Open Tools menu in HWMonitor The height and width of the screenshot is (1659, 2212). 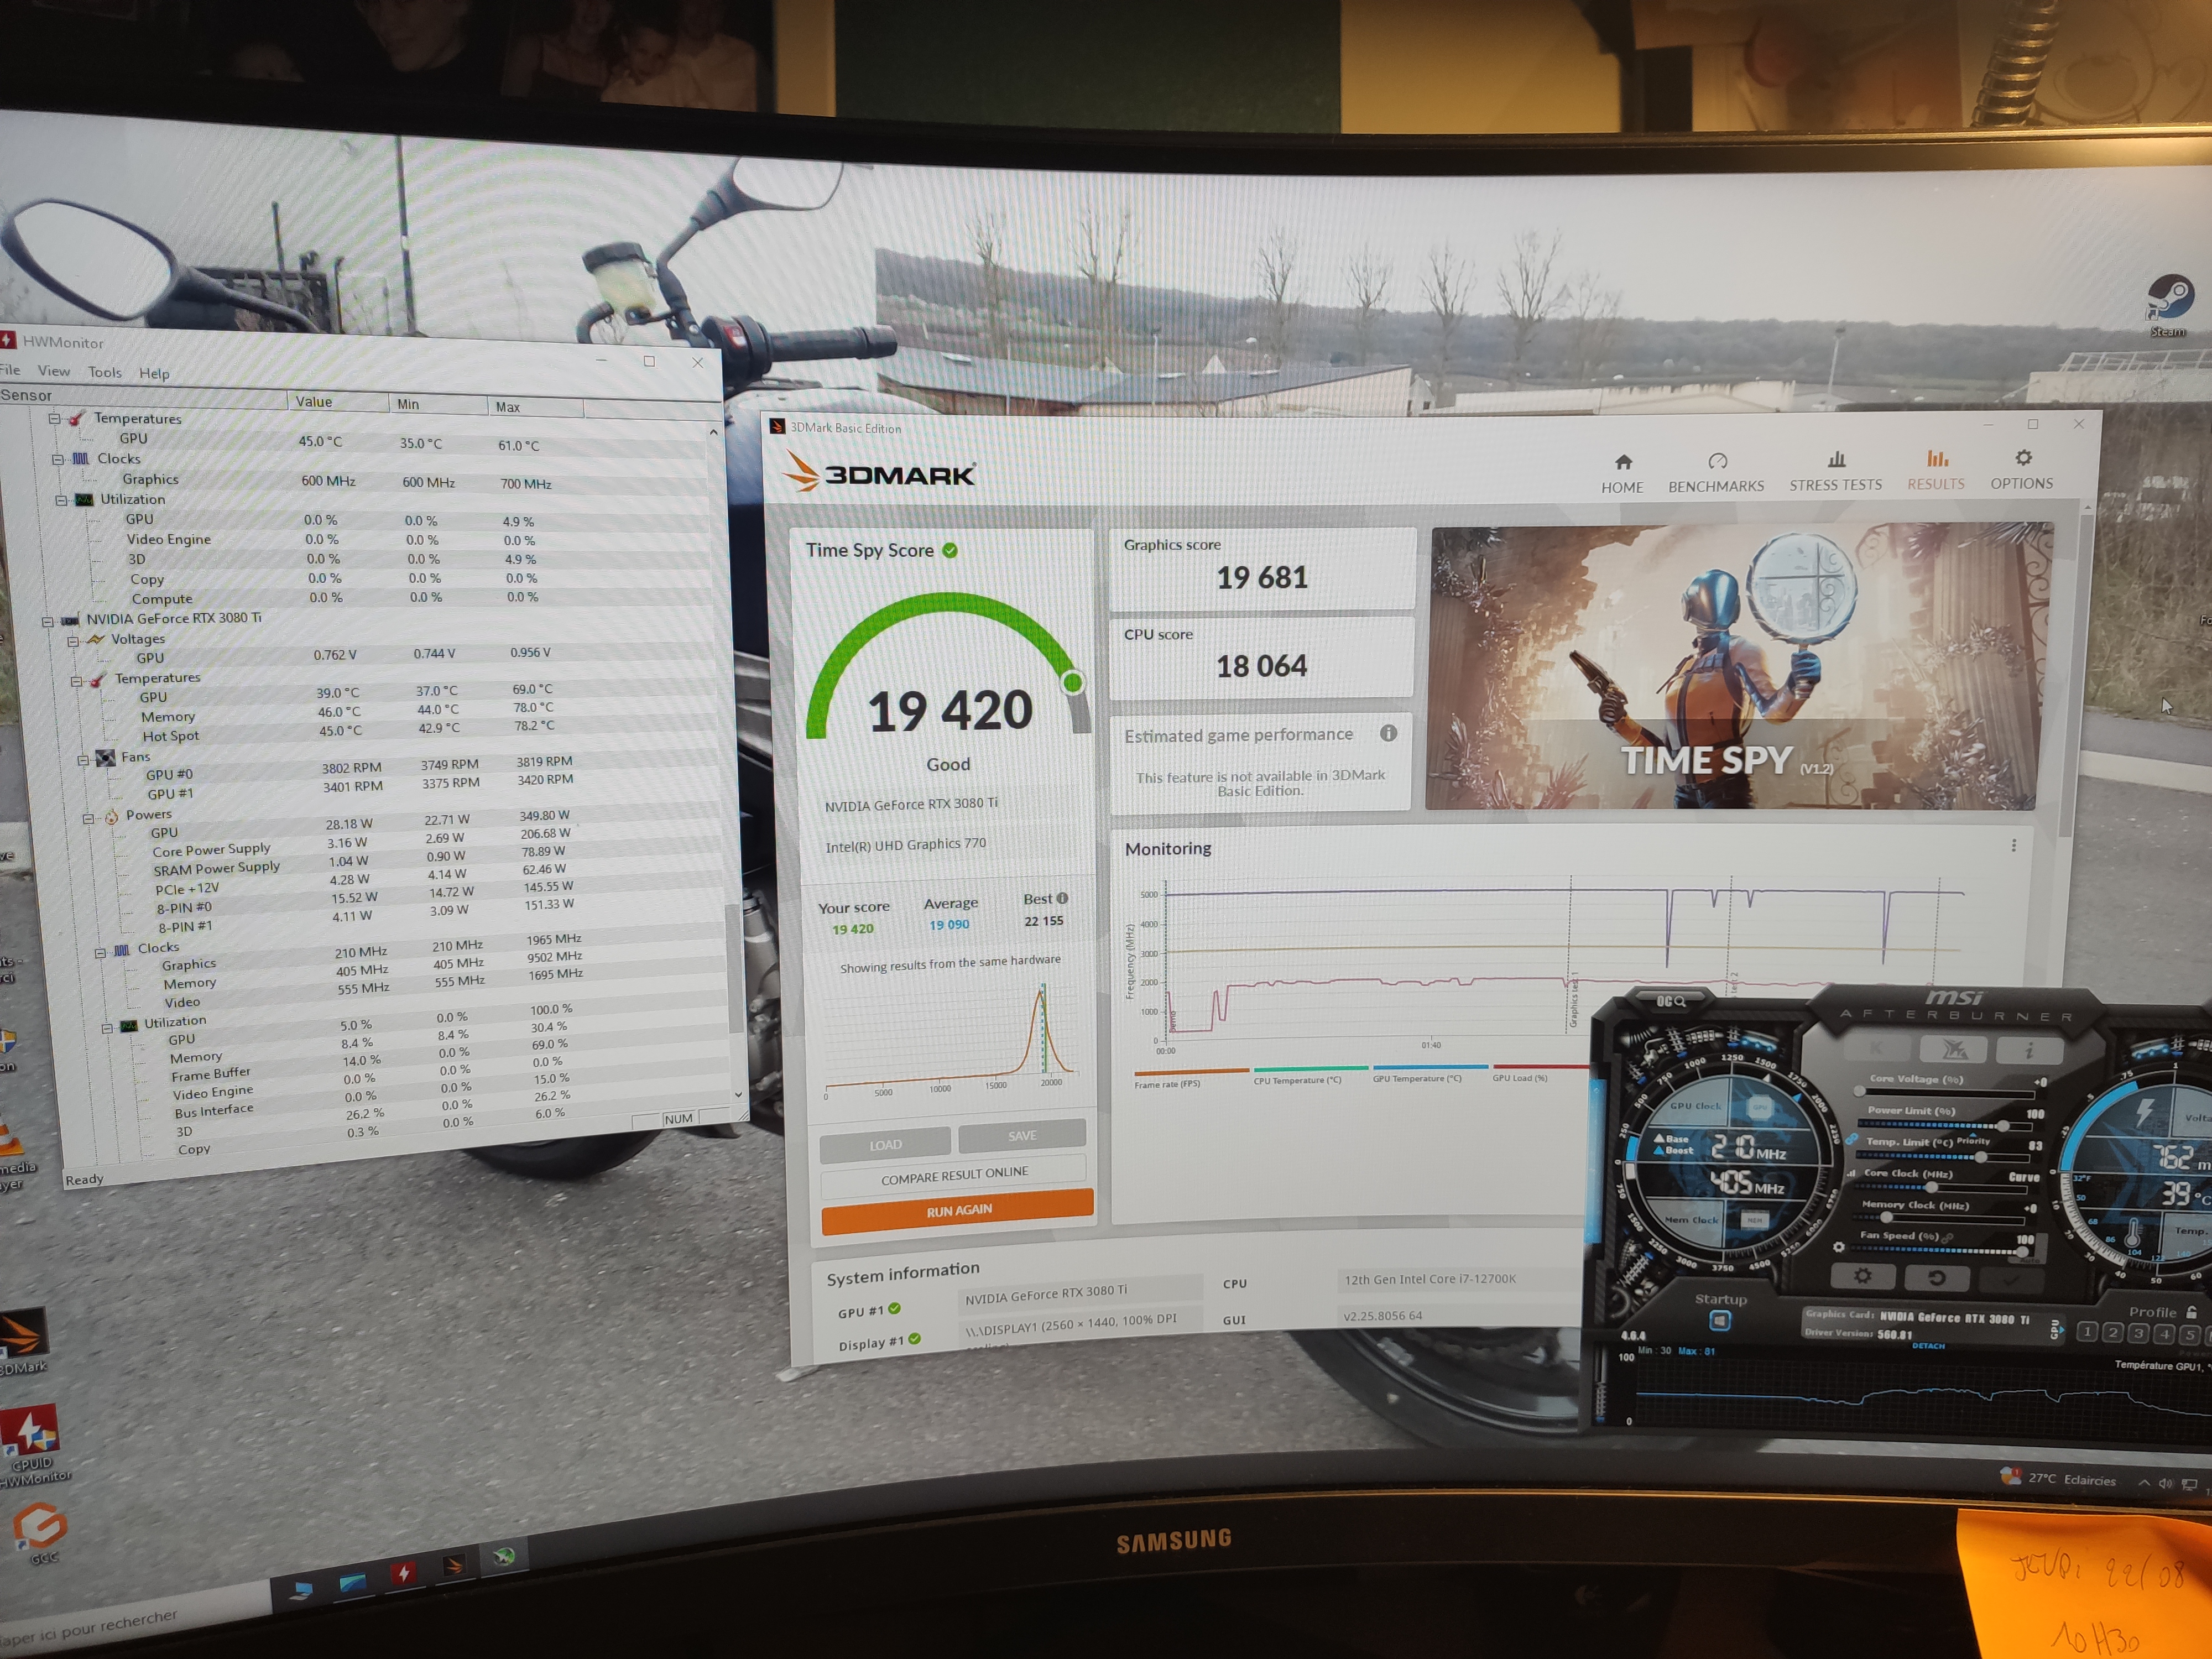pos(105,372)
